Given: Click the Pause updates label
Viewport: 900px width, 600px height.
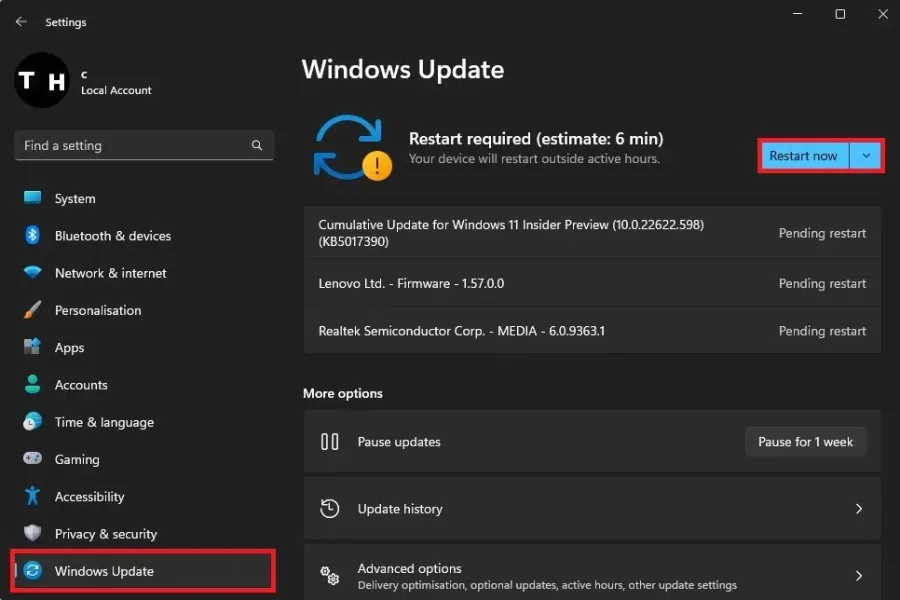Looking at the screenshot, I should click(399, 442).
